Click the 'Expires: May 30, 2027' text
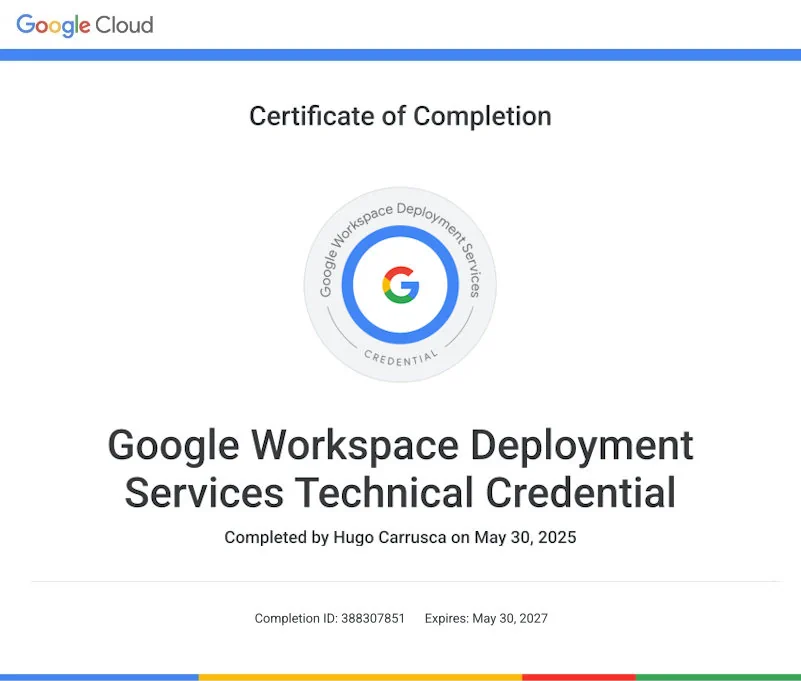The image size is (801, 681). [x=486, y=618]
